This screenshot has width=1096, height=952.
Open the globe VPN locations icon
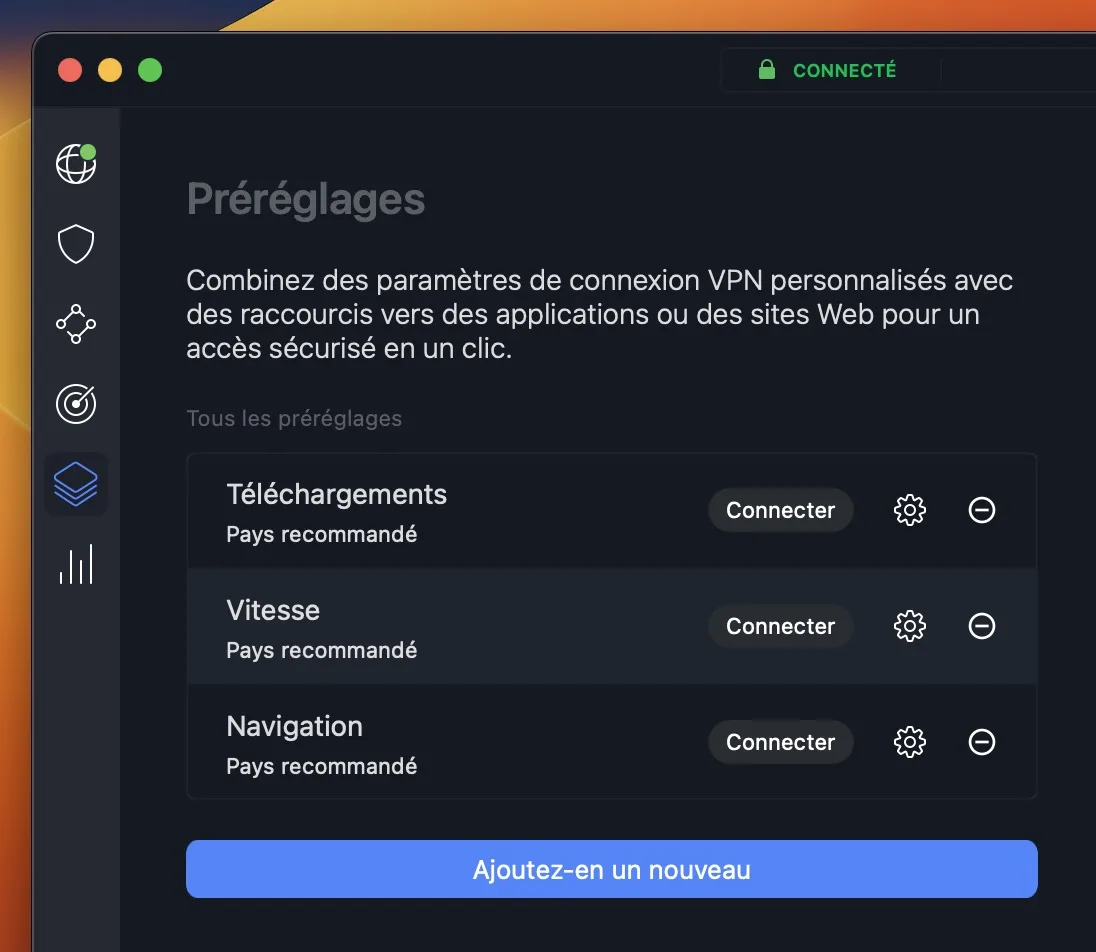76,164
